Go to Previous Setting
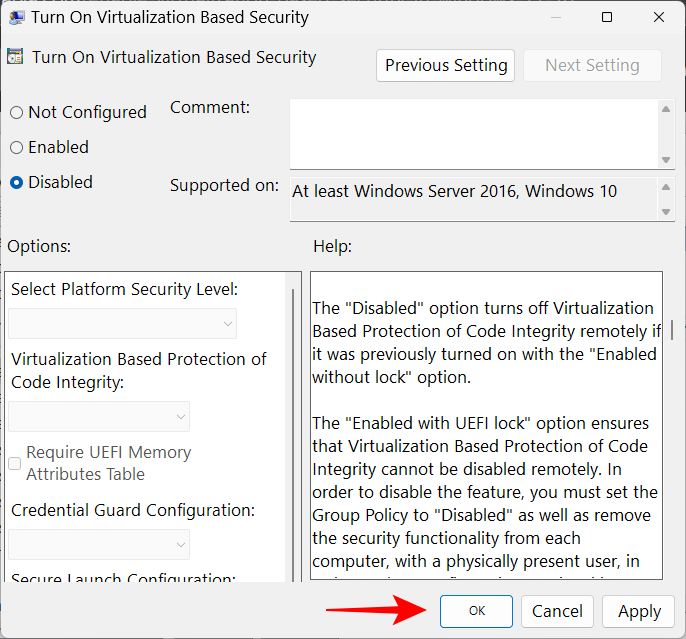This screenshot has width=686, height=639. pos(446,65)
